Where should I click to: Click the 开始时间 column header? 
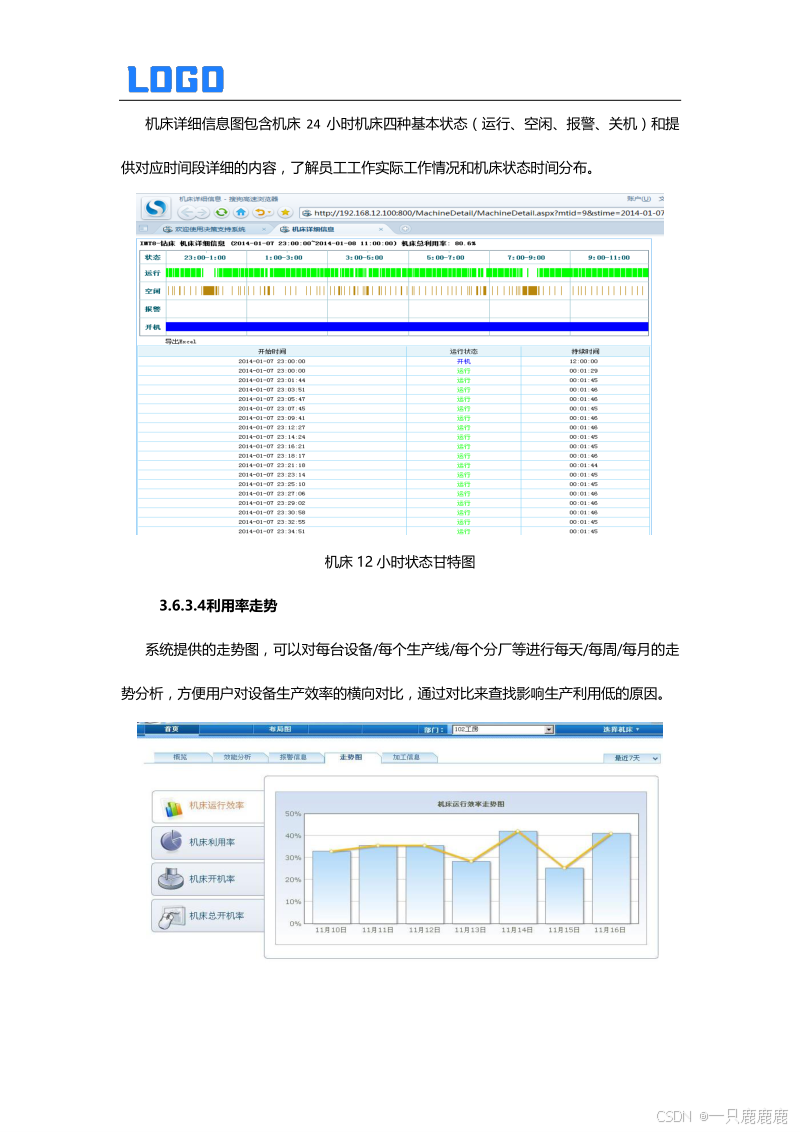271,352
